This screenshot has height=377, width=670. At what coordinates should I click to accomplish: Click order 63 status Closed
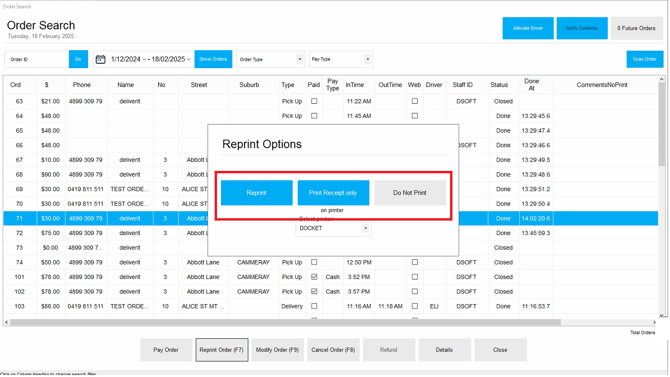coord(503,101)
